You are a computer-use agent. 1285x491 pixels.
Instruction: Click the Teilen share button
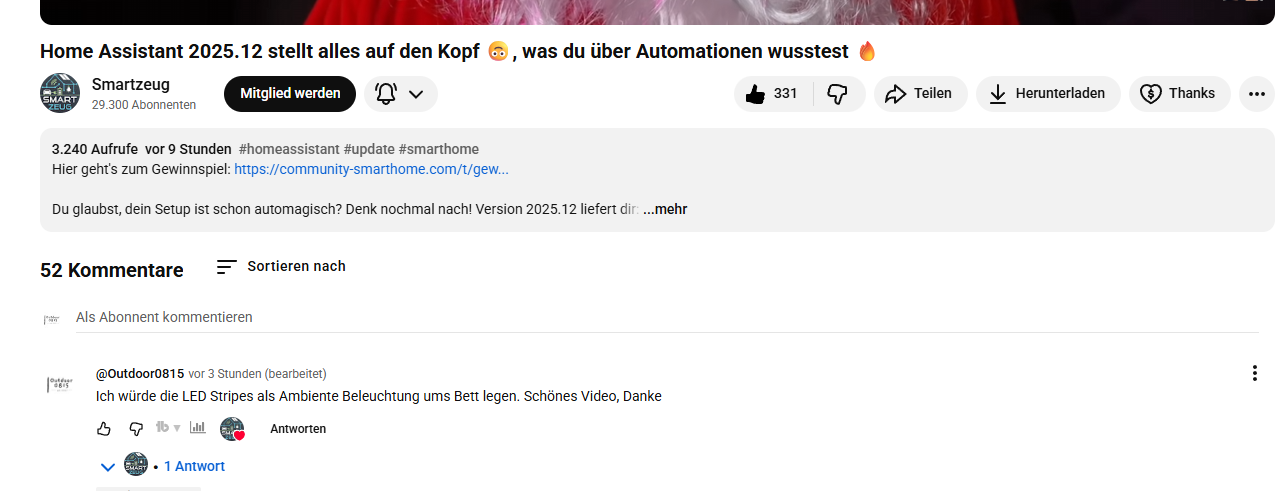(920, 94)
